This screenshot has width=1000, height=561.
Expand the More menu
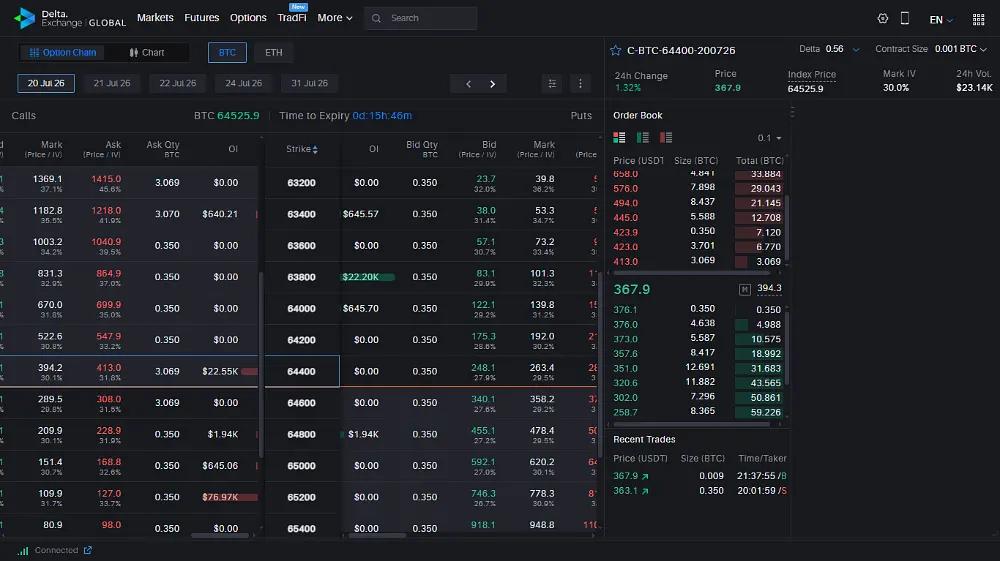(335, 18)
